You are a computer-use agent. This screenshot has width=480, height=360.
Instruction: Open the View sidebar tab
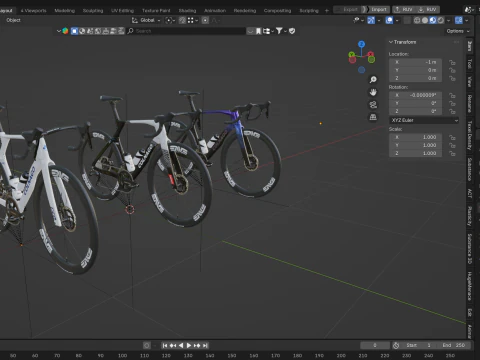pyautogui.click(x=470, y=82)
